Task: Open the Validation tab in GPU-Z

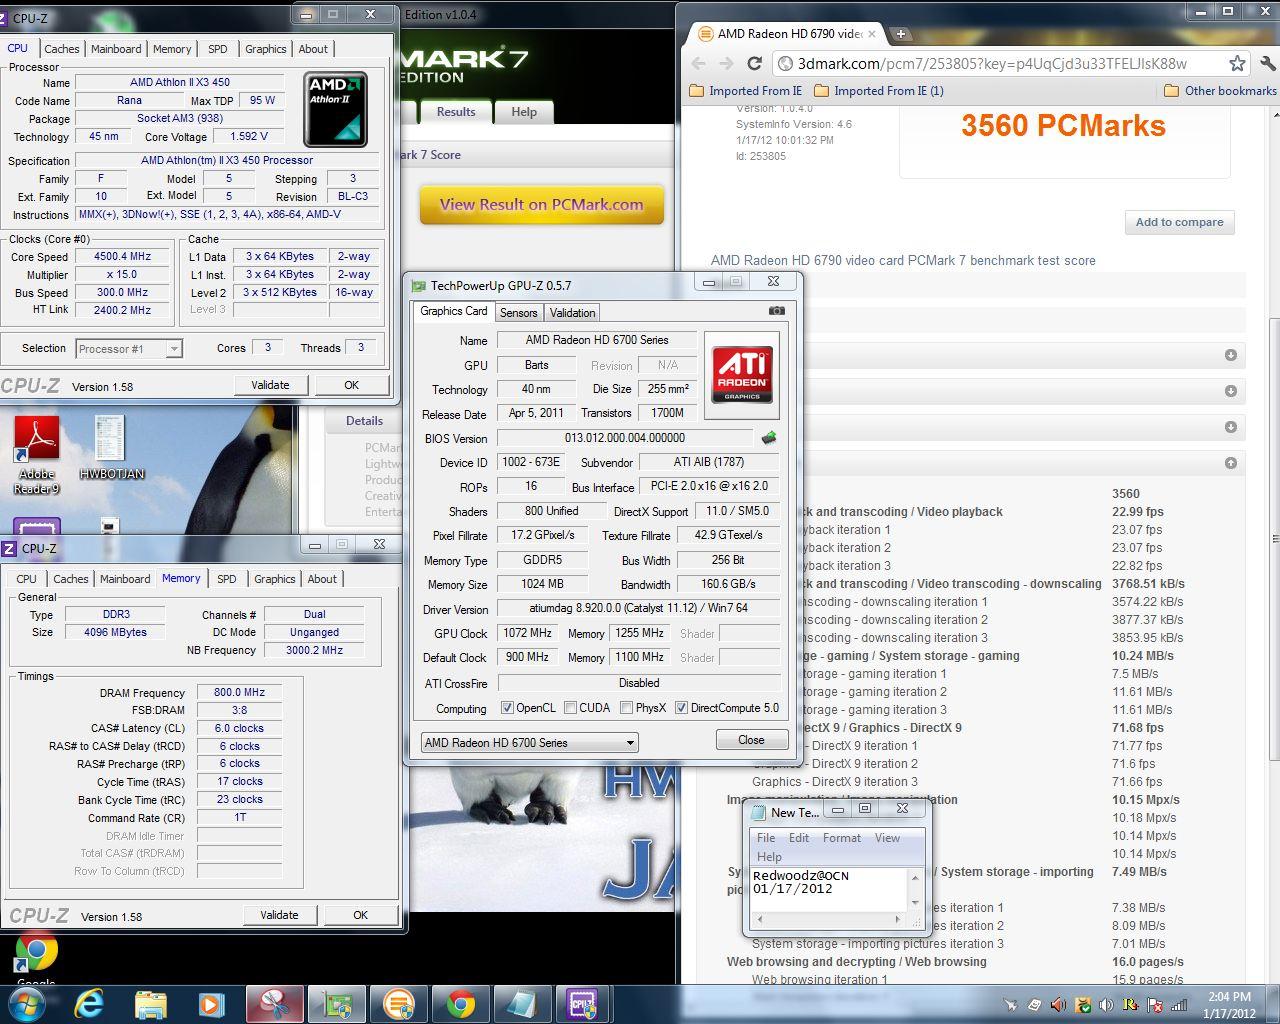Action: click(572, 313)
